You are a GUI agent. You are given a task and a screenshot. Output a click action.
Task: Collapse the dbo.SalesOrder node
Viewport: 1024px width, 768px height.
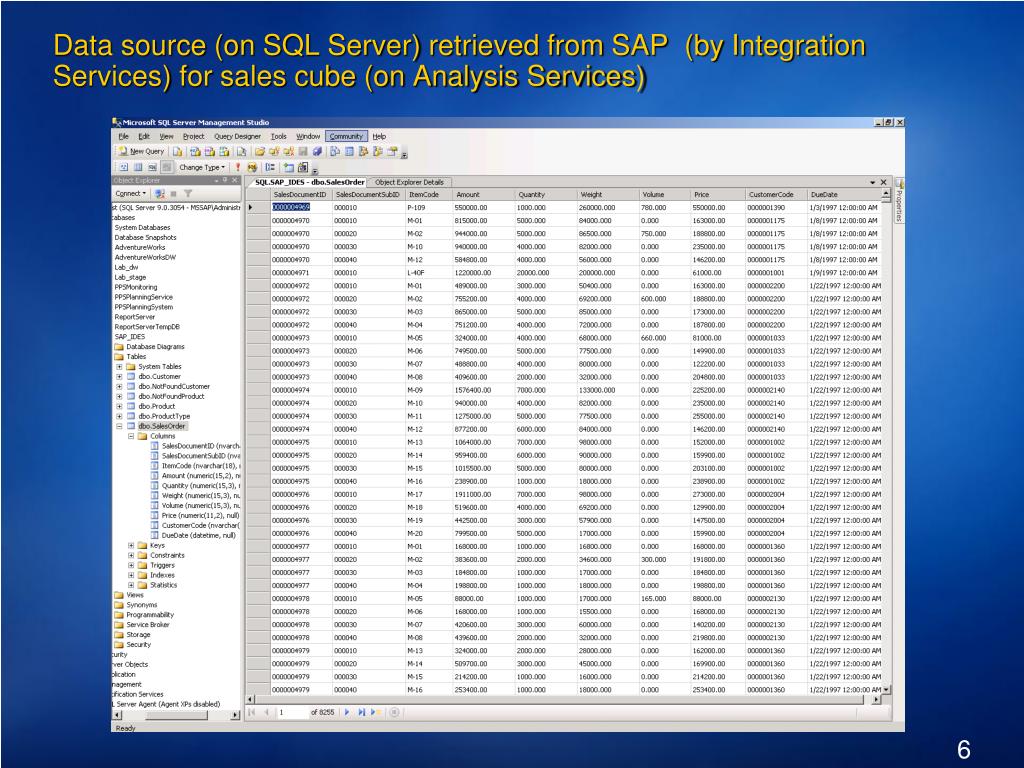point(120,426)
